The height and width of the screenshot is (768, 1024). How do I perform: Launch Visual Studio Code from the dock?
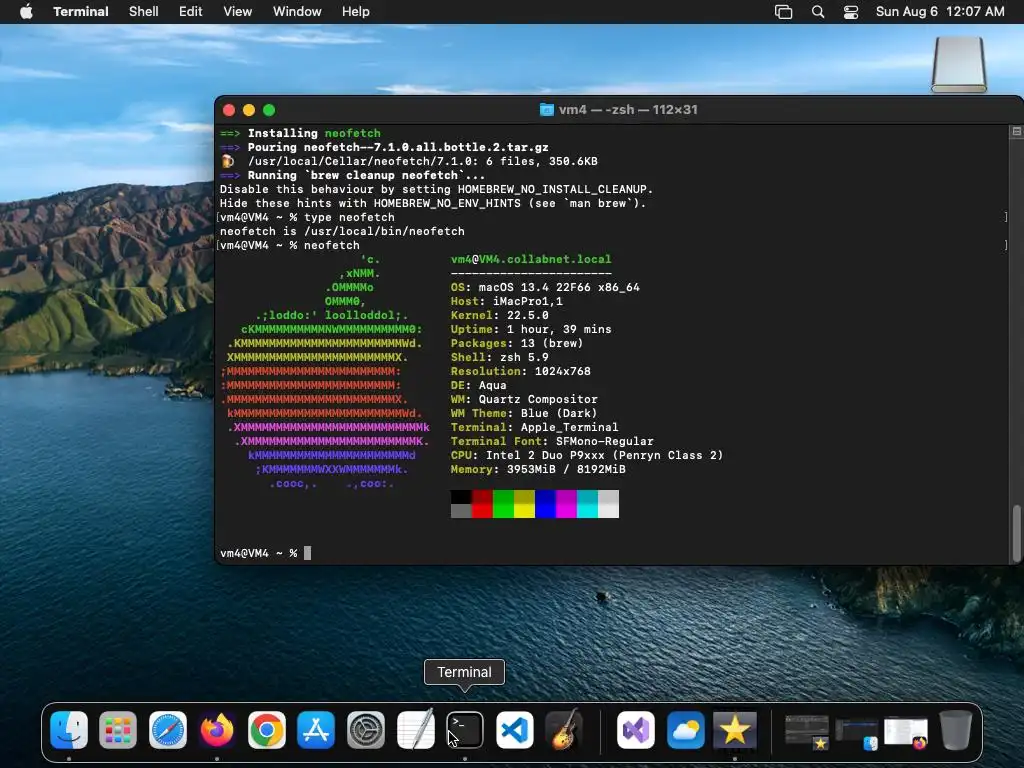click(x=515, y=729)
